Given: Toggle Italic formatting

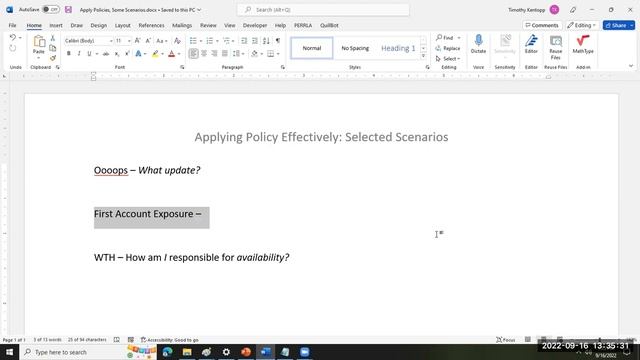Looking at the screenshot, I should (79, 54).
